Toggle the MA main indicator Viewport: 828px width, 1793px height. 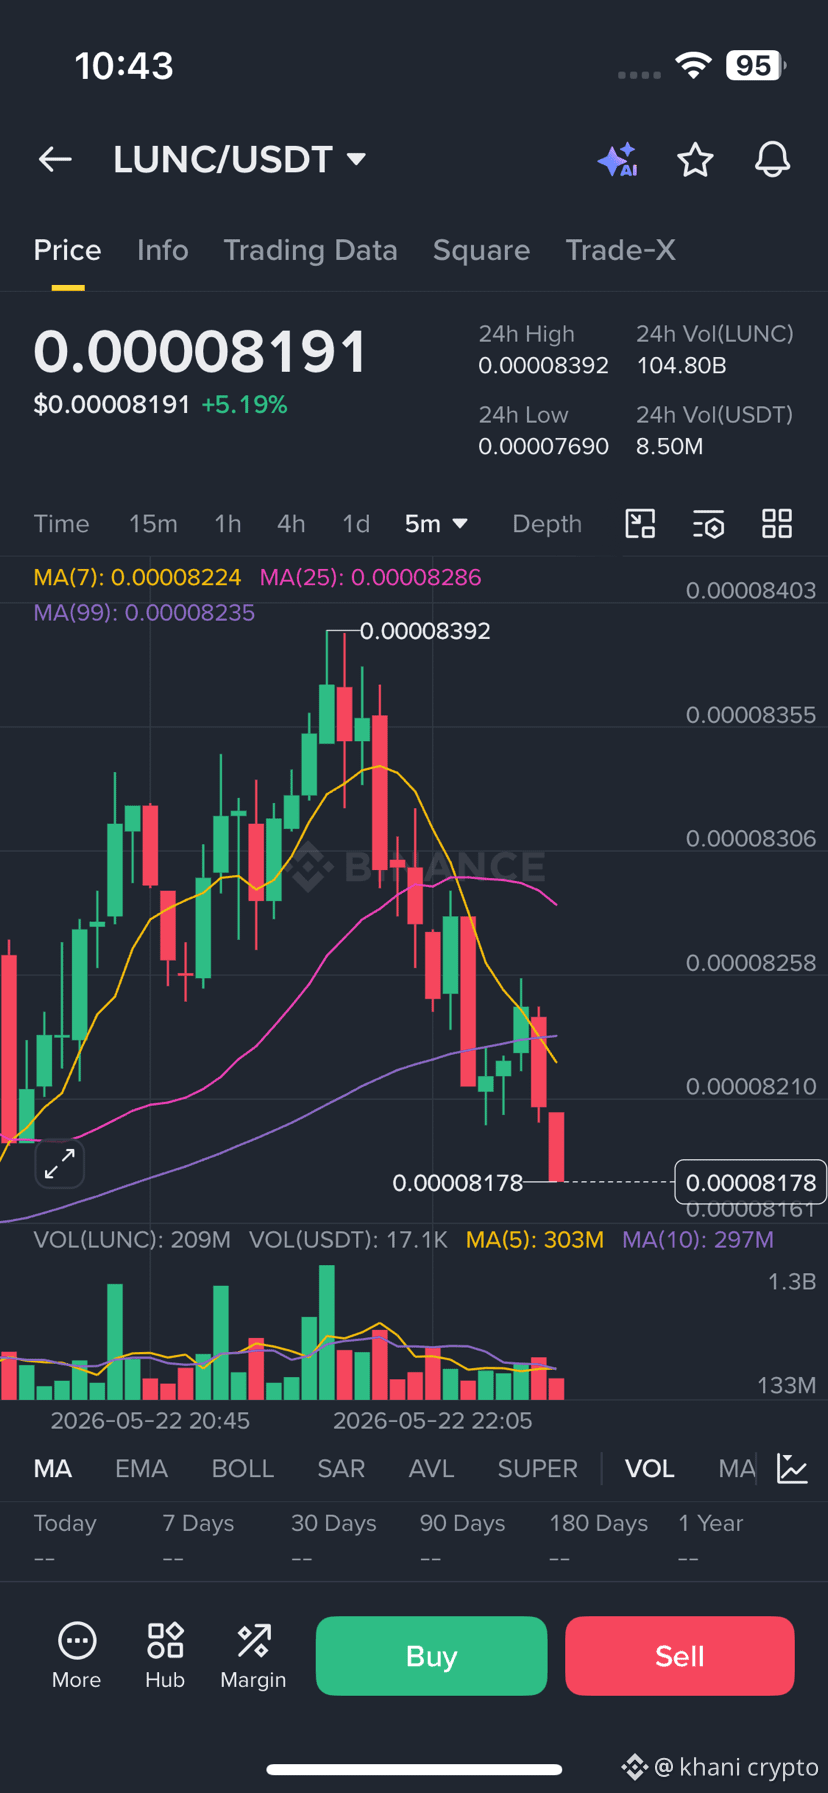pyautogui.click(x=53, y=1468)
